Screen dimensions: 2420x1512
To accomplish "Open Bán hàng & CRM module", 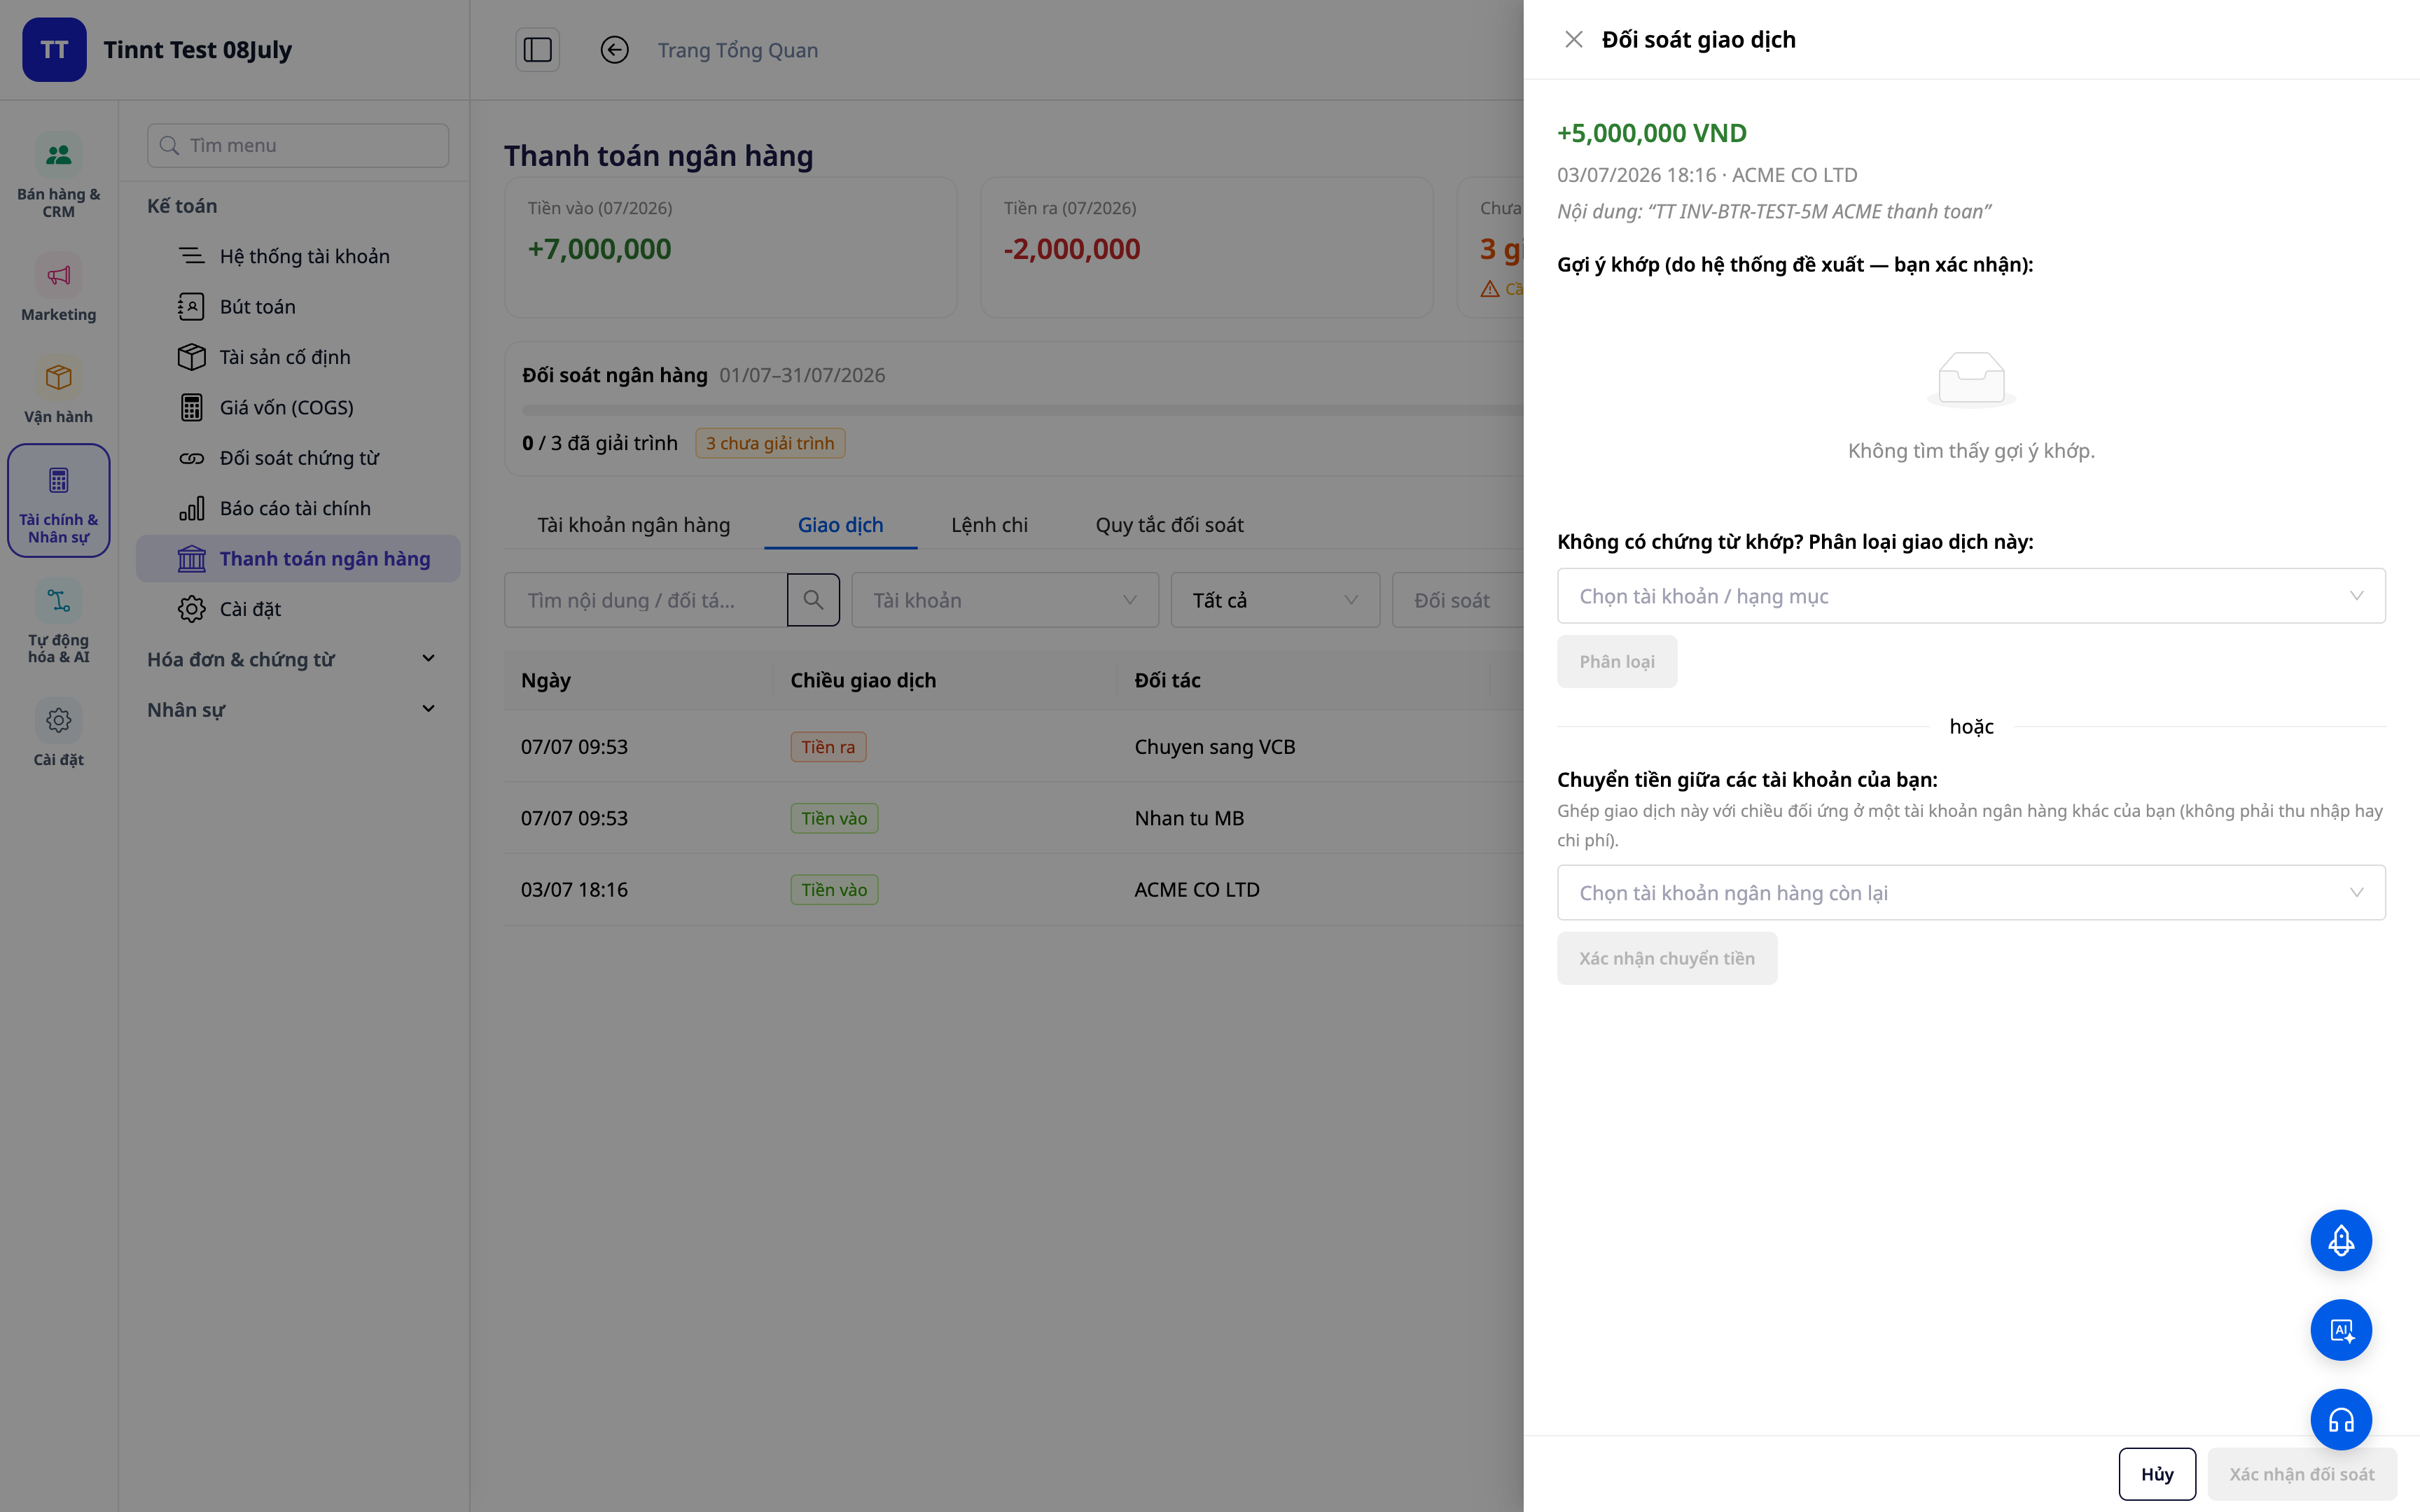I will [x=58, y=175].
